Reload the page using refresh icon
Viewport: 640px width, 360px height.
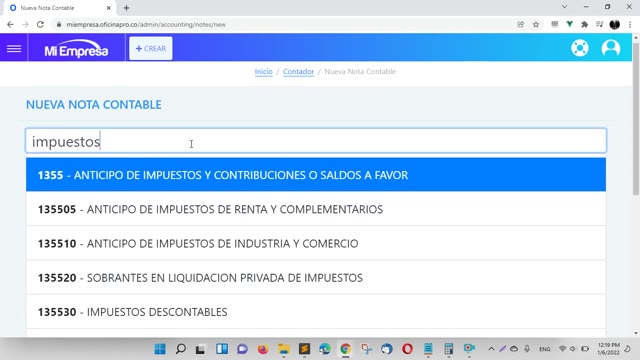coord(40,24)
